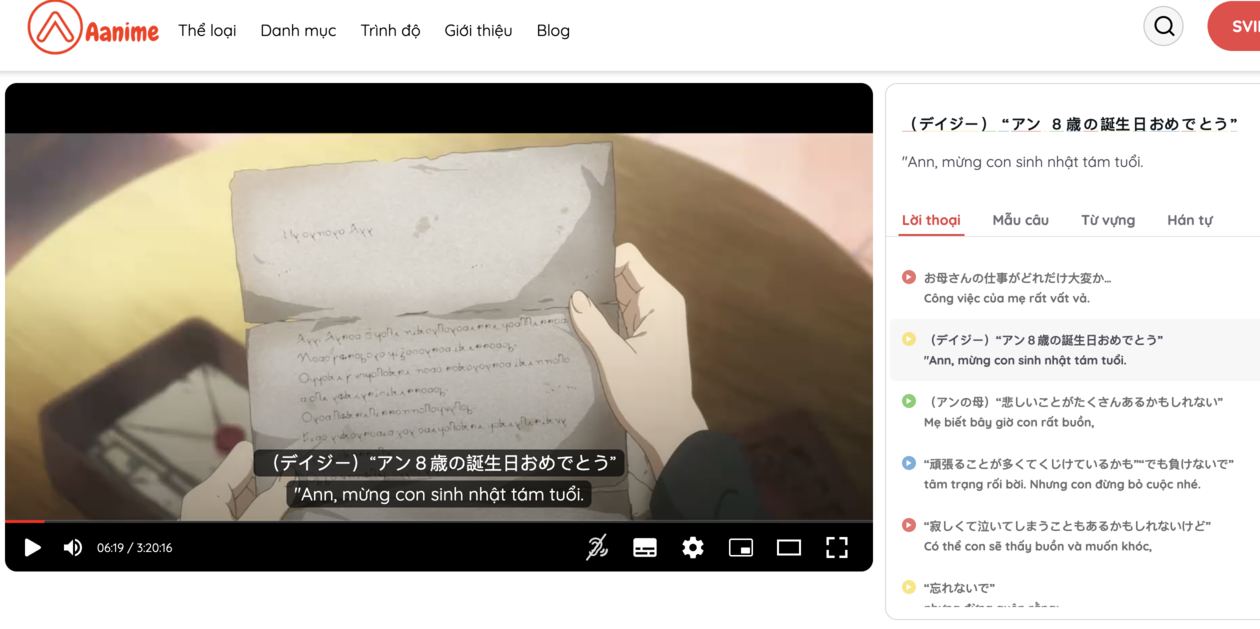This screenshot has width=1260, height=629.
Task: Click the crossed-out icon in player controls
Action: (597, 547)
